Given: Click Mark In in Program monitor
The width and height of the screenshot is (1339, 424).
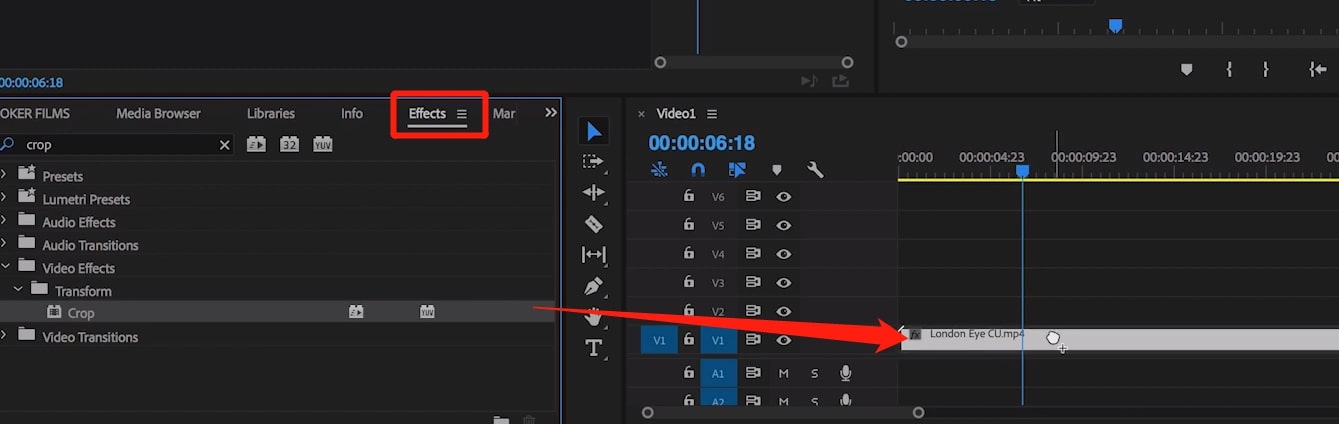Looking at the screenshot, I should coord(1229,69).
